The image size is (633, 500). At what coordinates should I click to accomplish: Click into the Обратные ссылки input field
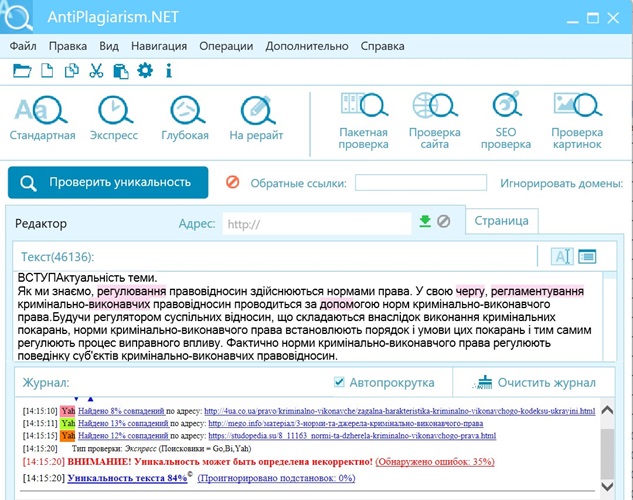pos(421,182)
